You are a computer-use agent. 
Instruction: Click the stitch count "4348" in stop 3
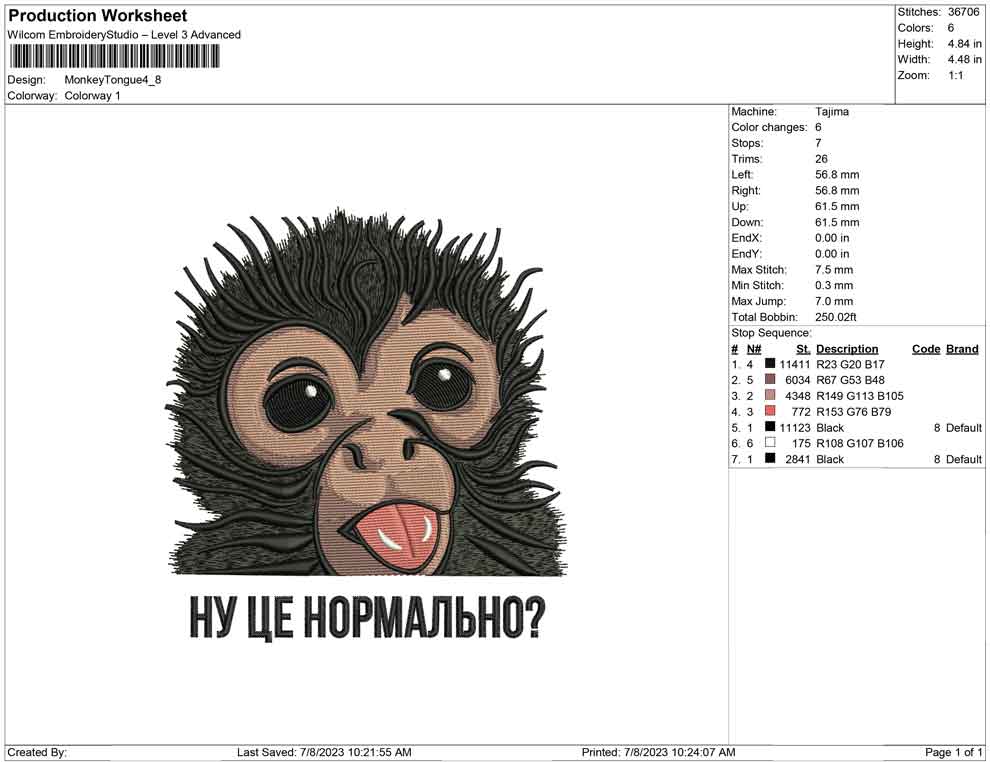pyautogui.click(x=797, y=396)
